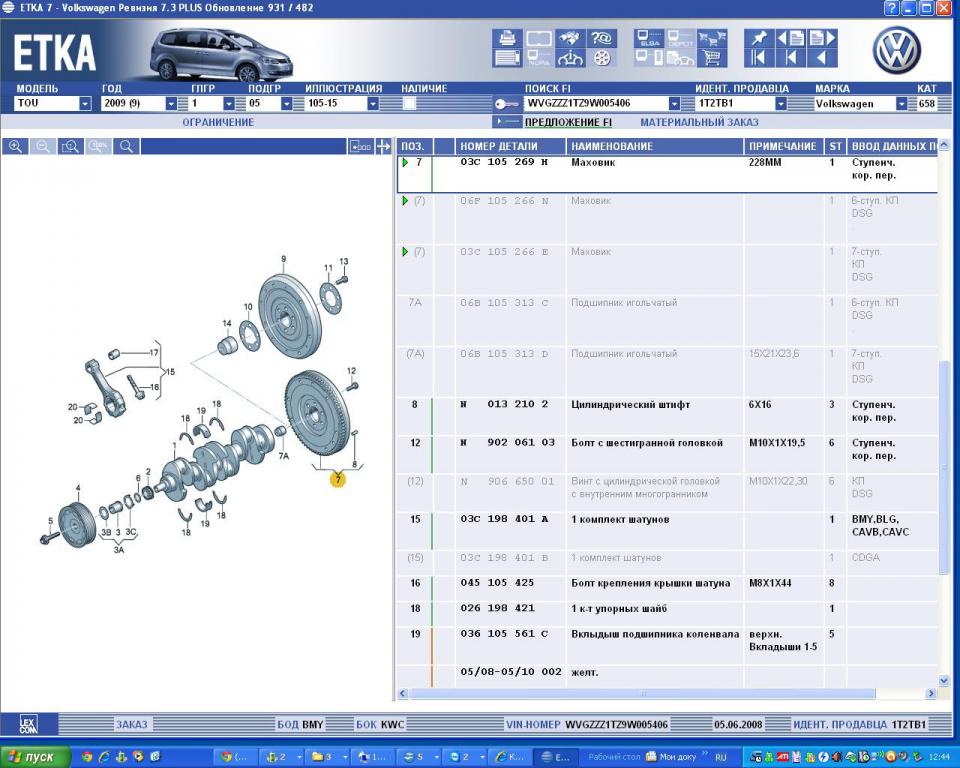
Task: Expand the green arrow on row 03C 105 266 E
Action: (405, 252)
